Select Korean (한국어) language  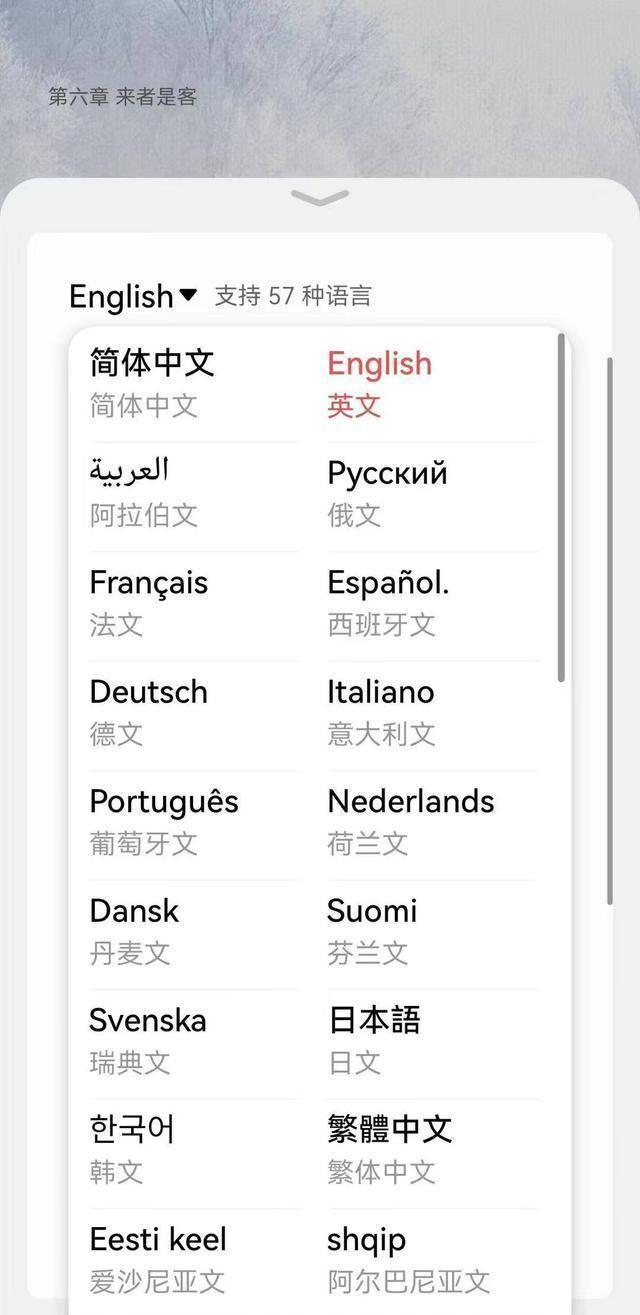[132, 1149]
